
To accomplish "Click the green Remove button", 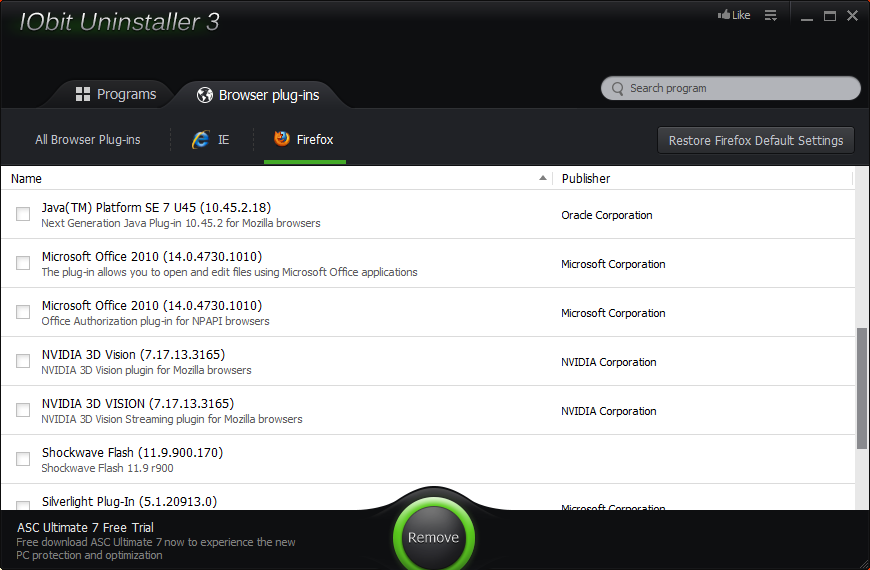I will pyautogui.click(x=433, y=537).
